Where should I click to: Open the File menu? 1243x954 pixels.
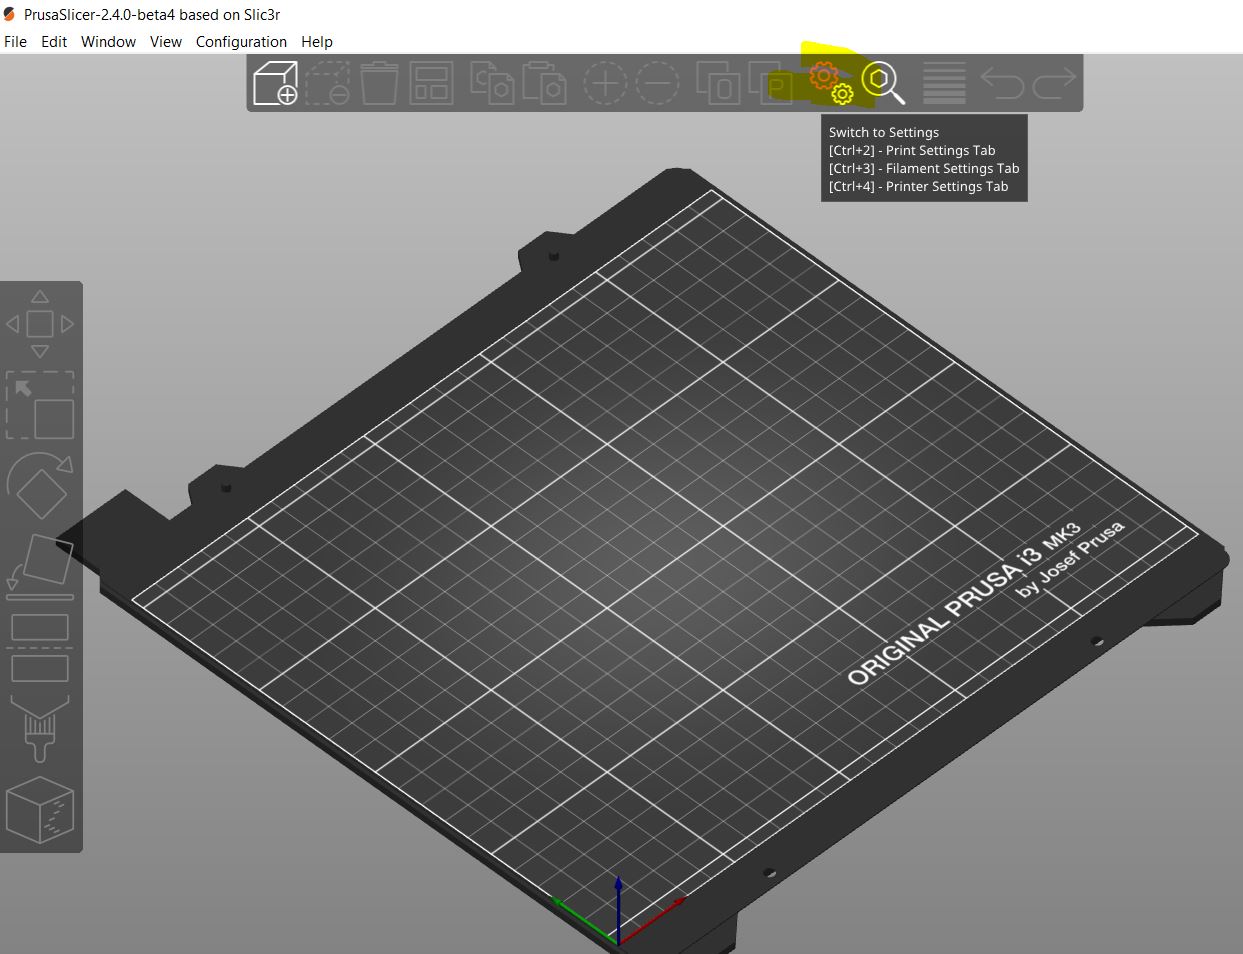coord(16,41)
